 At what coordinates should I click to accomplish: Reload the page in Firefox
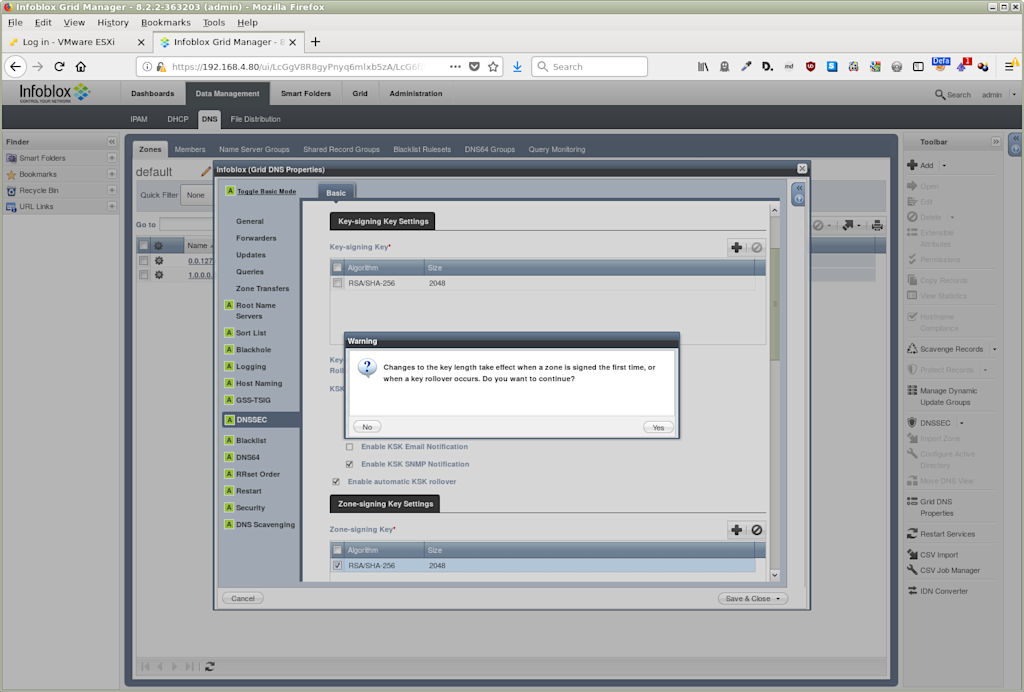click(x=59, y=67)
